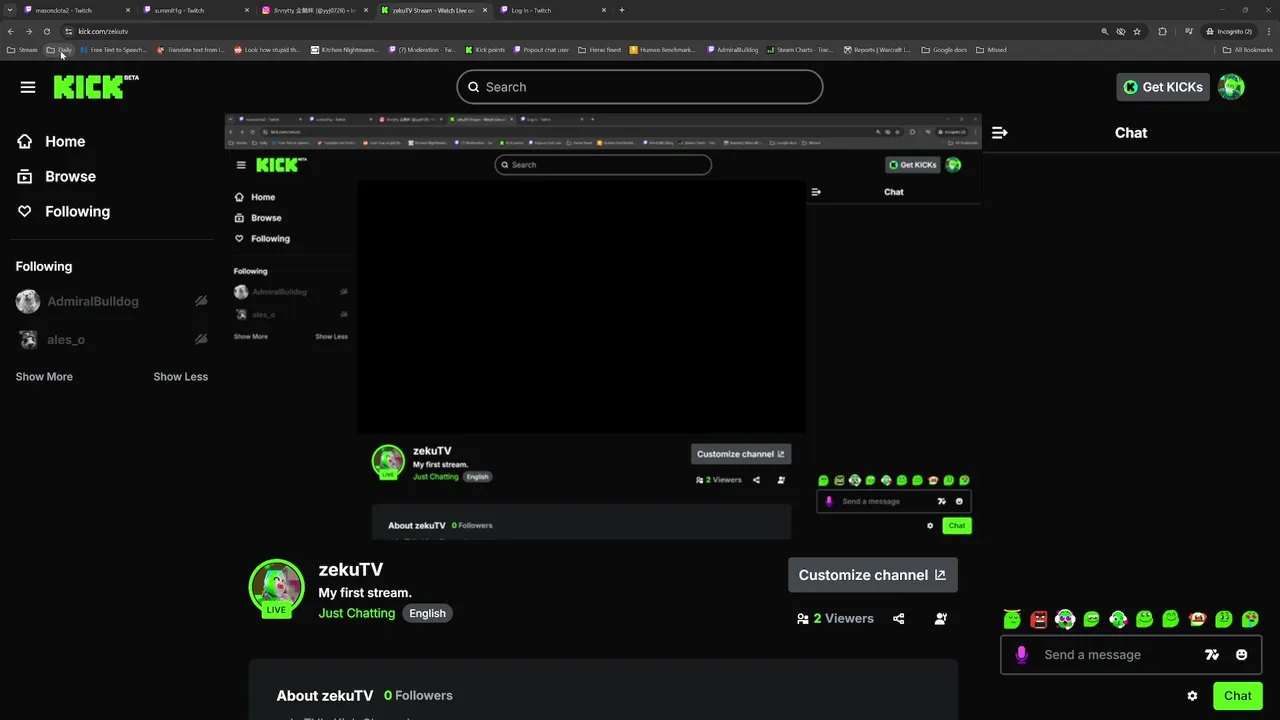Screen dimensions: 1280x720
Task: Focus the top Search field
Action: pos(640,87)
